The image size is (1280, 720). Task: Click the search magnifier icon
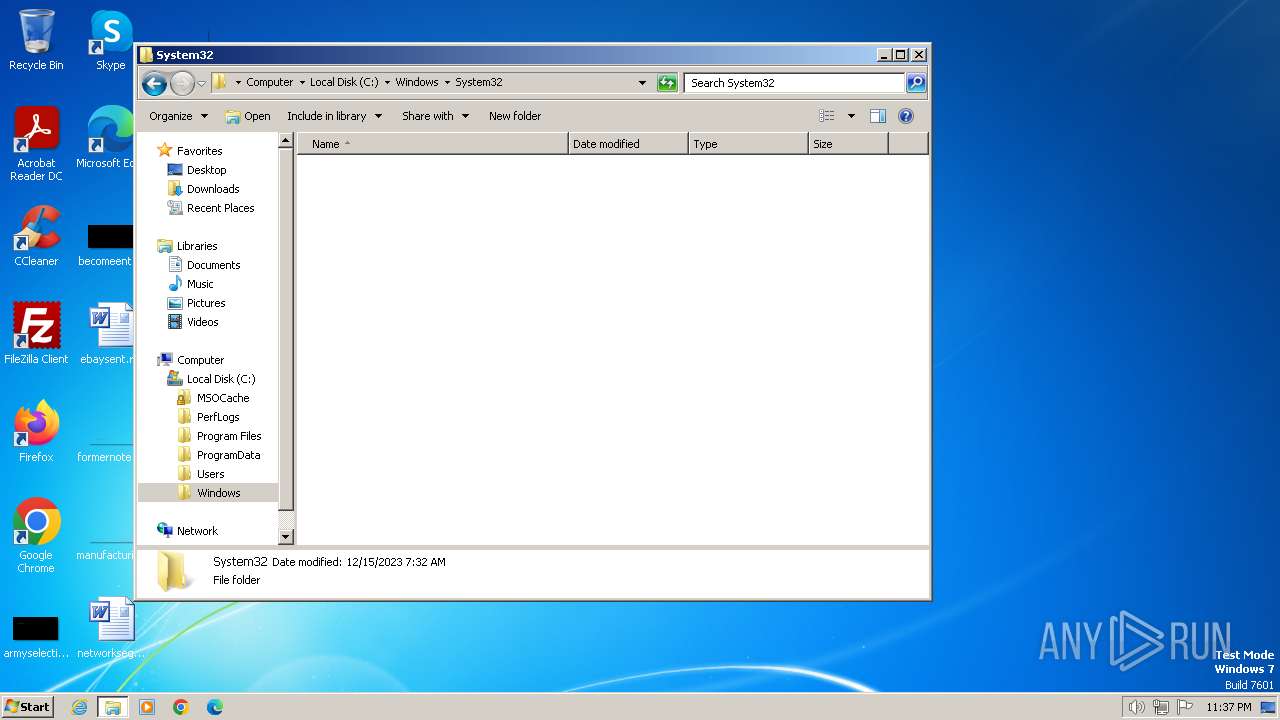(916, 83)
